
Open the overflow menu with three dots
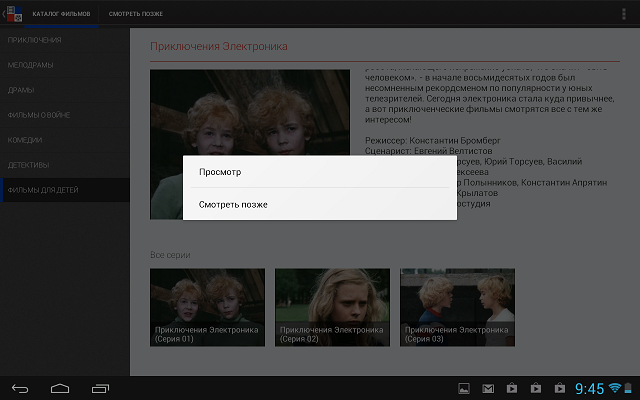tap(624, 14)
